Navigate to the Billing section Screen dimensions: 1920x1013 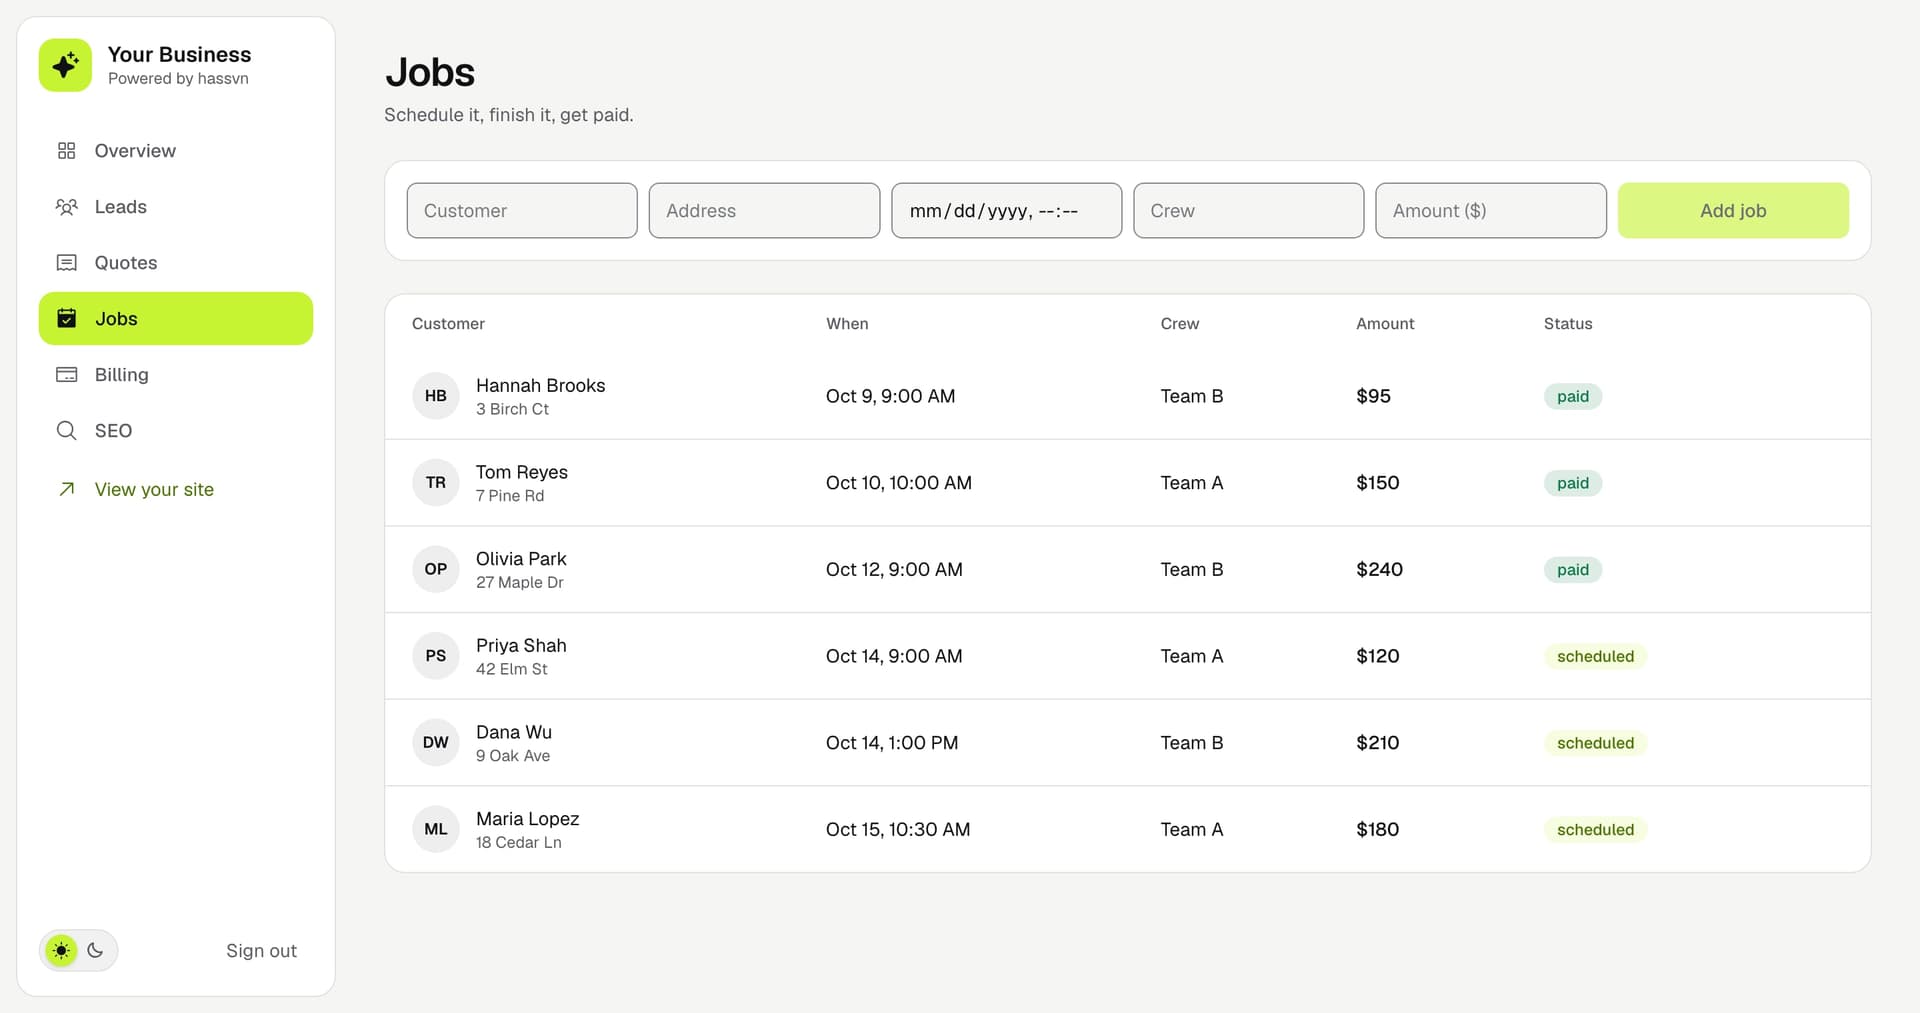[x=176, y=375]
